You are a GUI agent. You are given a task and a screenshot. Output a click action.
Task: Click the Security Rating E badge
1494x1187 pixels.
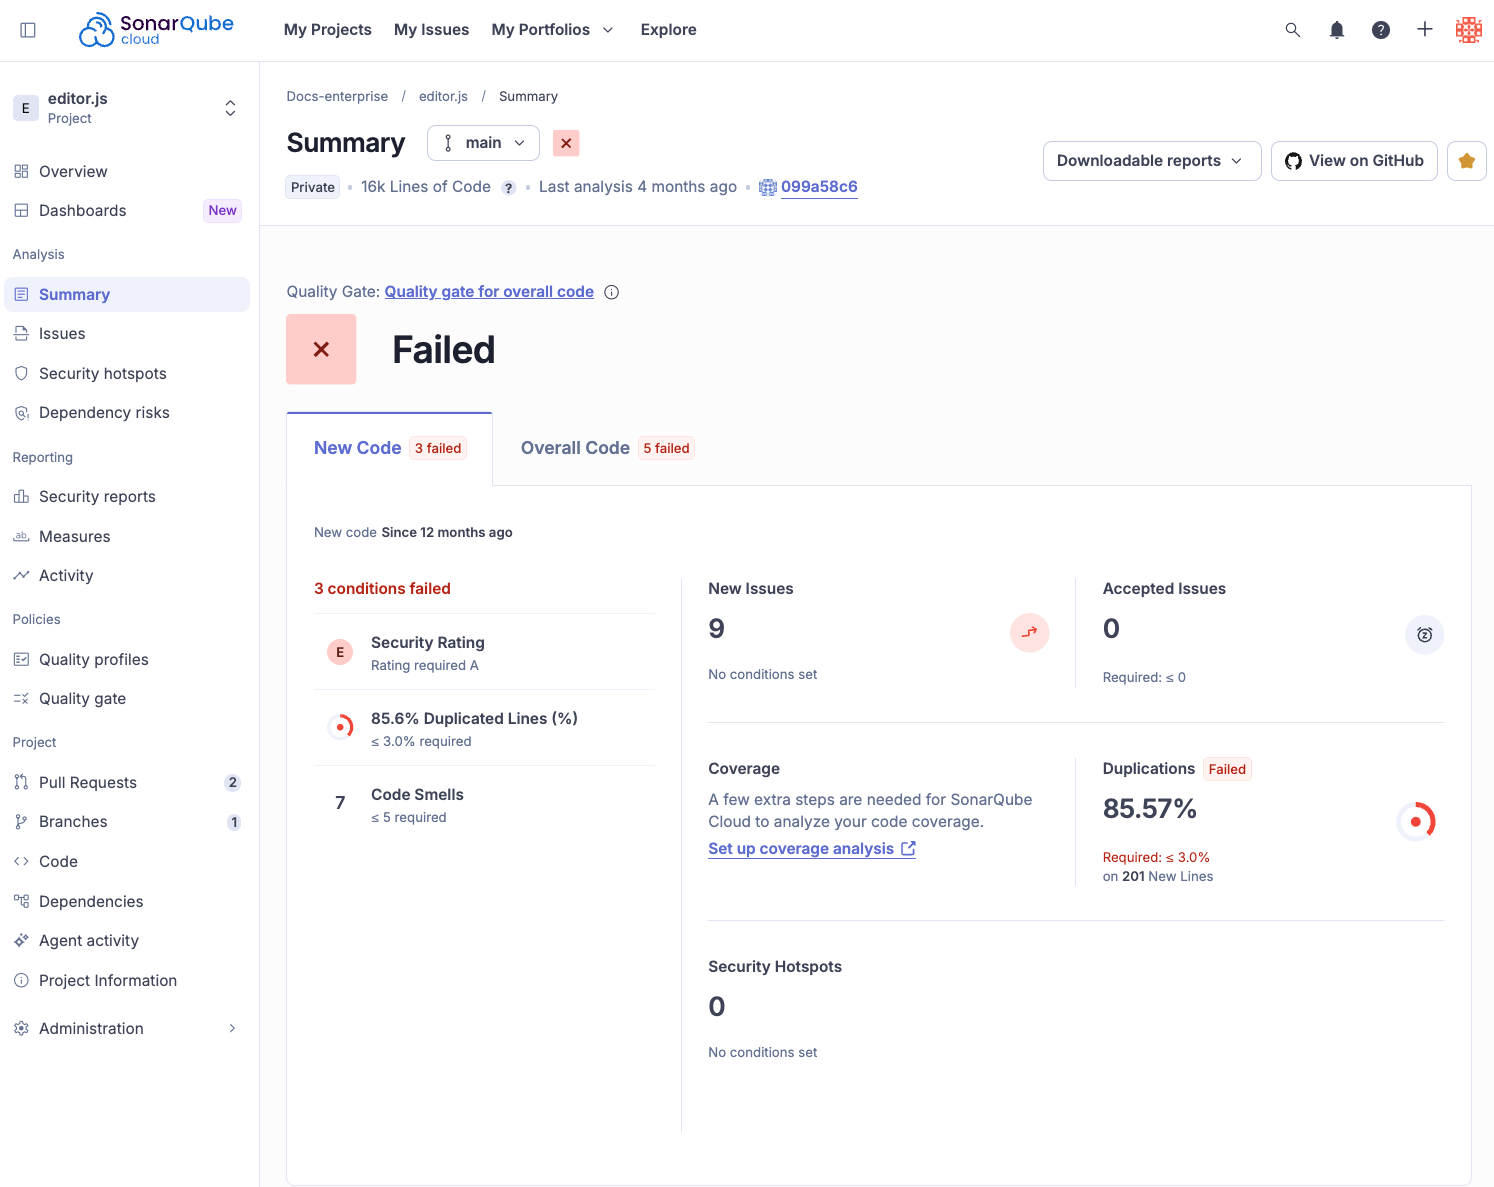tap(340, 652)
